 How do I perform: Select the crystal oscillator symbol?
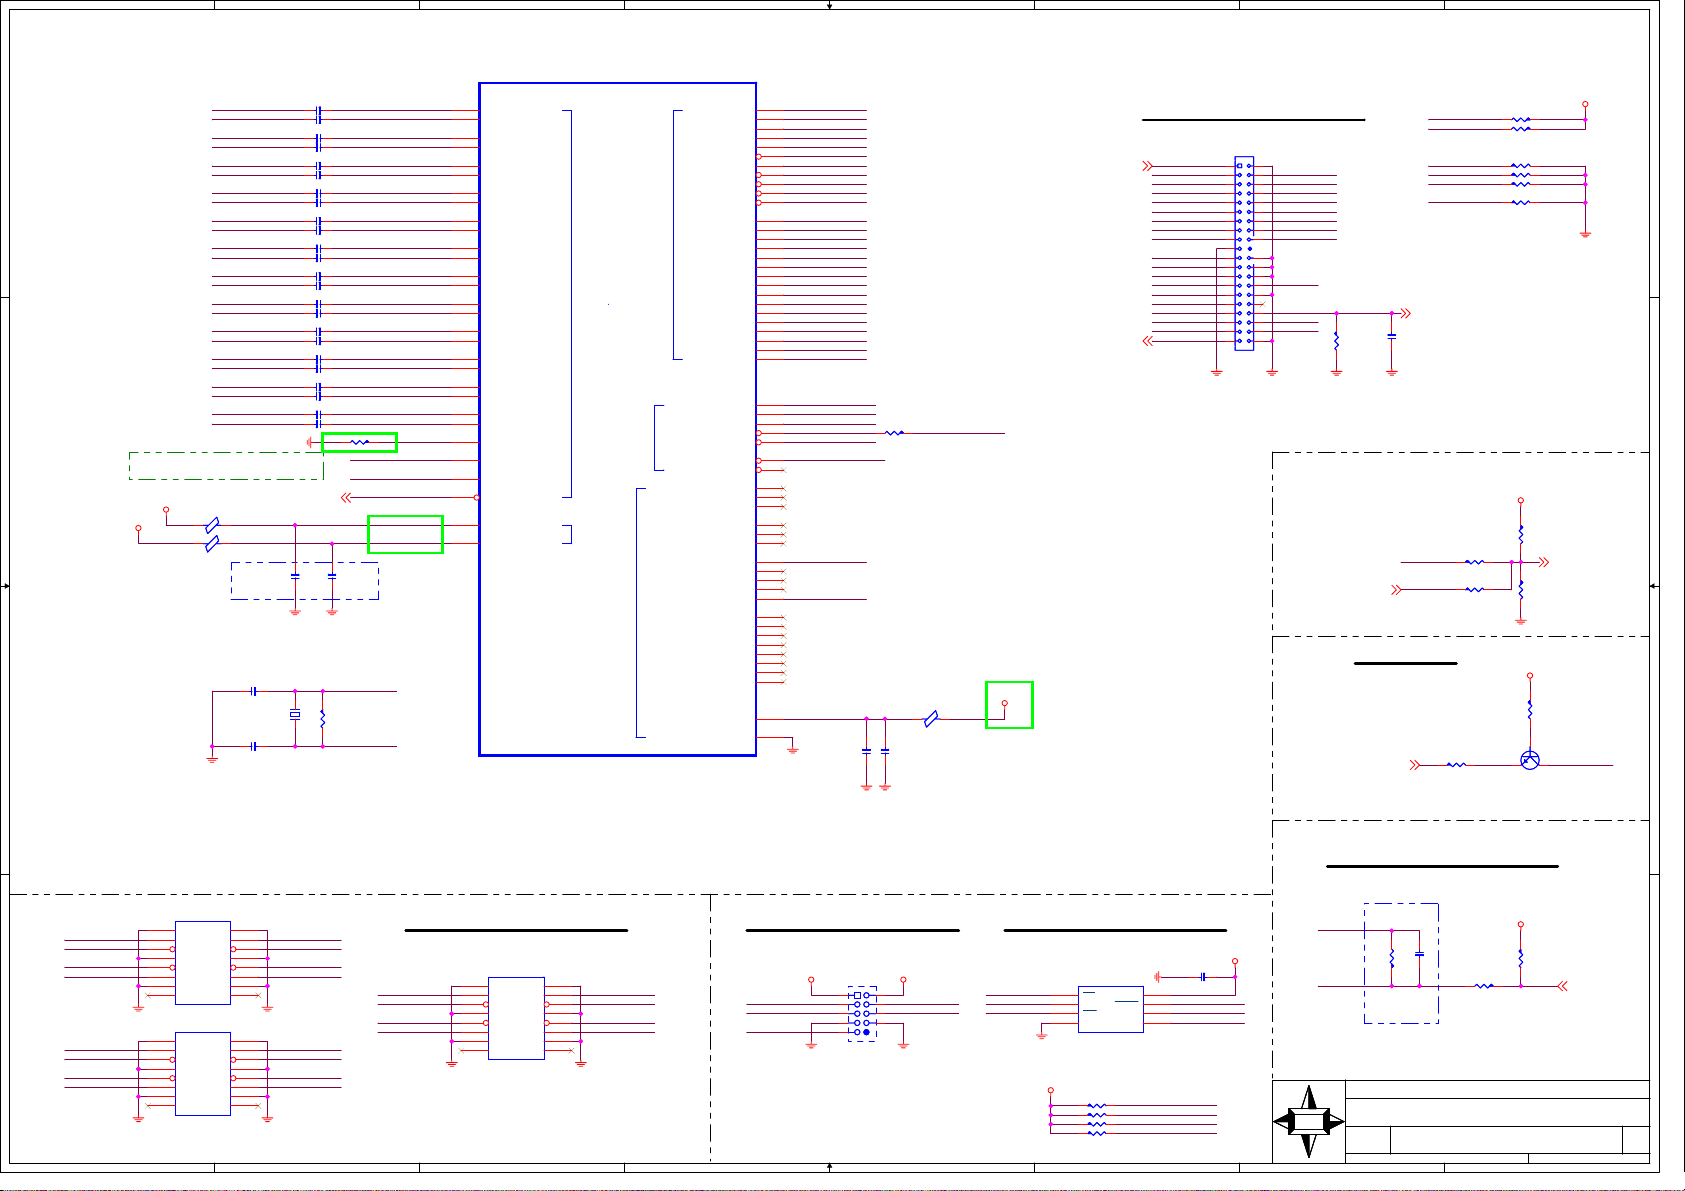295,714
